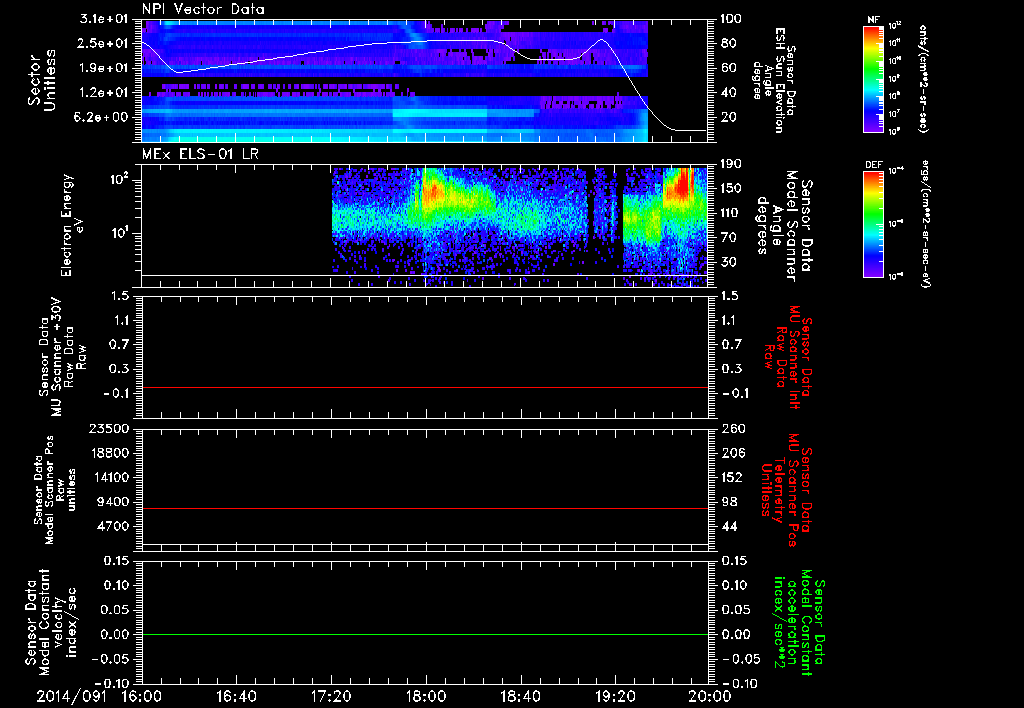Click the 18:40 time tick label

tap(520, 696)
